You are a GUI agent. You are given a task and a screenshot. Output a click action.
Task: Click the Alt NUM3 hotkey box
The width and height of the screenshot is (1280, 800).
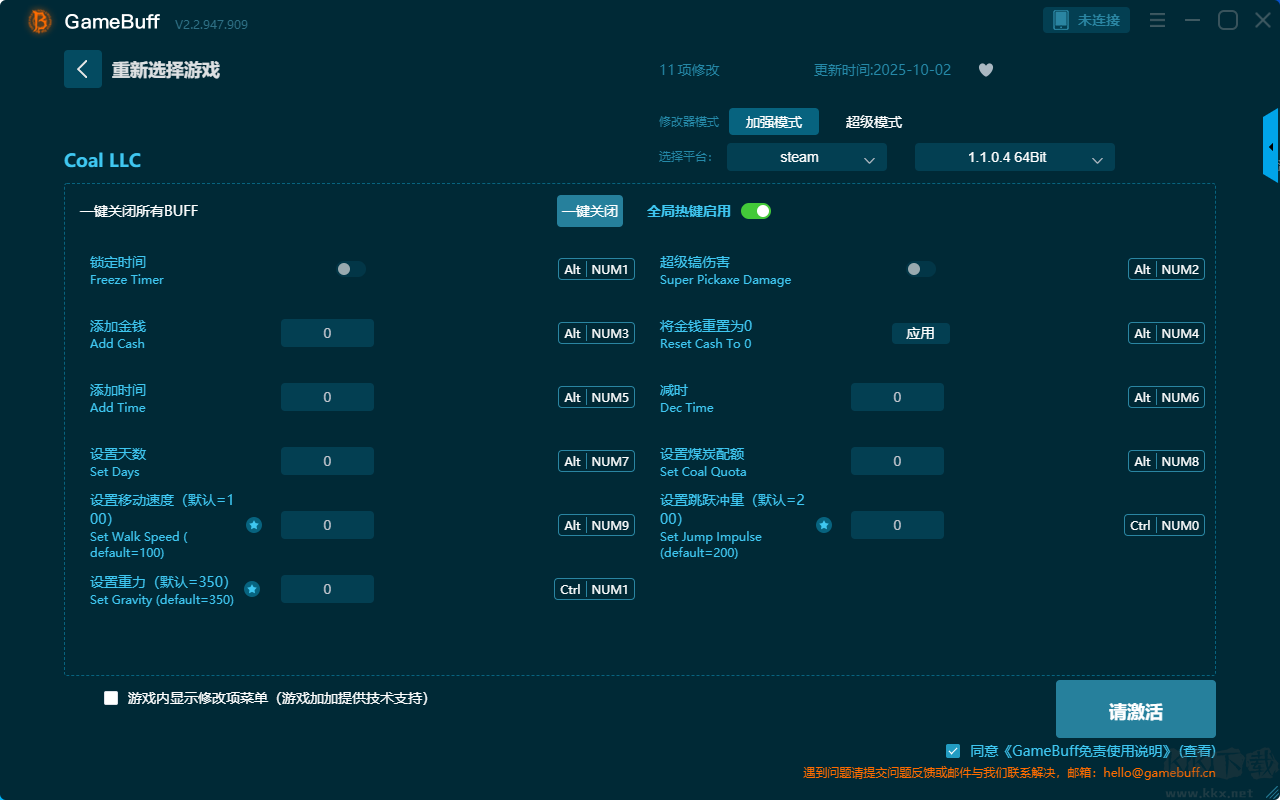596,333
